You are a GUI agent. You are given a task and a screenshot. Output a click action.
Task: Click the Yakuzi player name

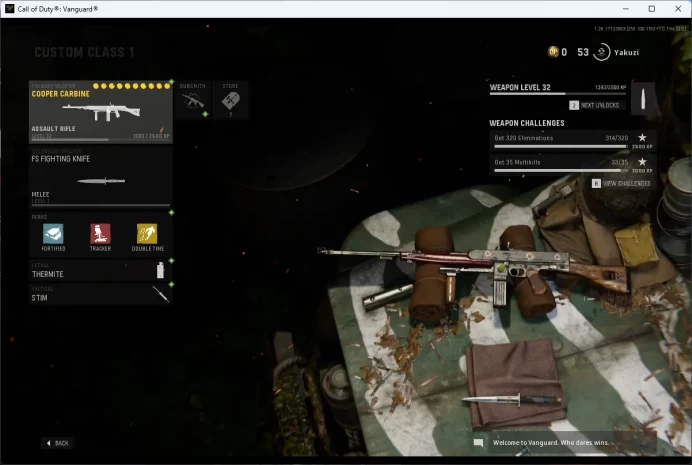[x=626, y=52]
